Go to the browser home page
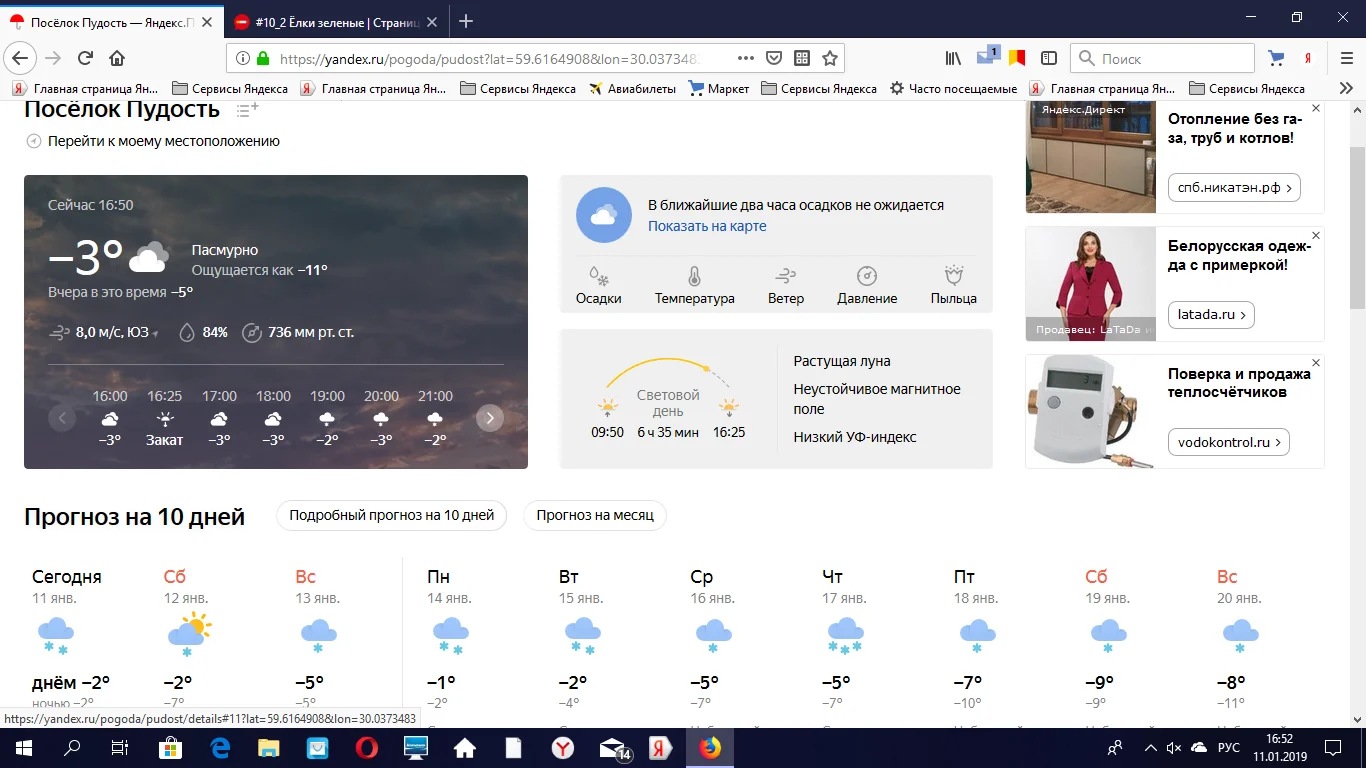Image resolution: width=1366 pixels, height=768 pixels. pyautogui.click(x=117, y=58)
